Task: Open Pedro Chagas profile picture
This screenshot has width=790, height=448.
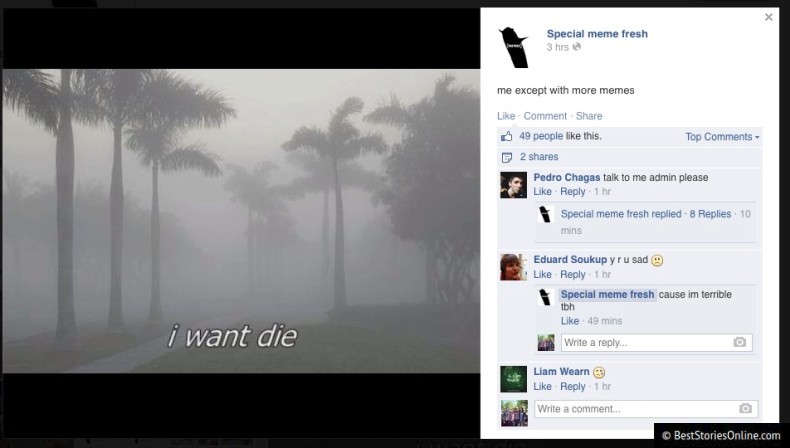Action: pyautogui.click(x=513, y=185)
